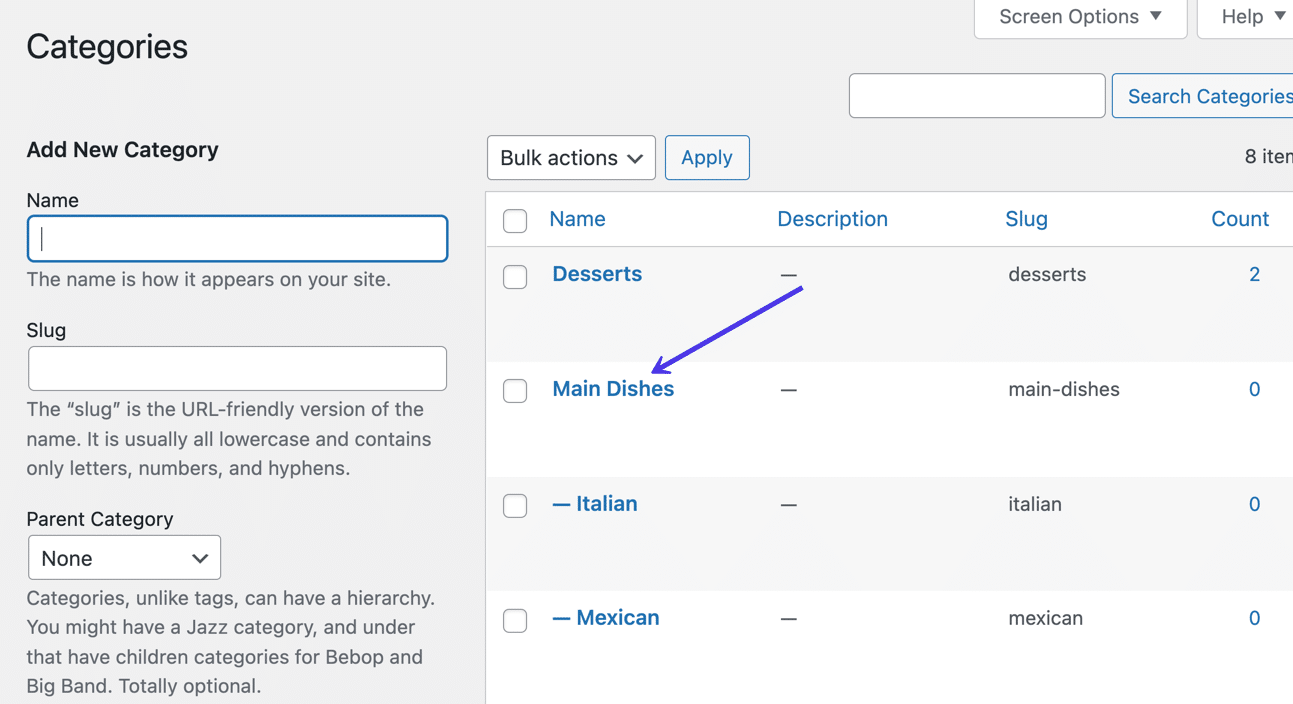1293x704 pixels.
Task: Sort the table by Count
Action: tap(1239, 218)
